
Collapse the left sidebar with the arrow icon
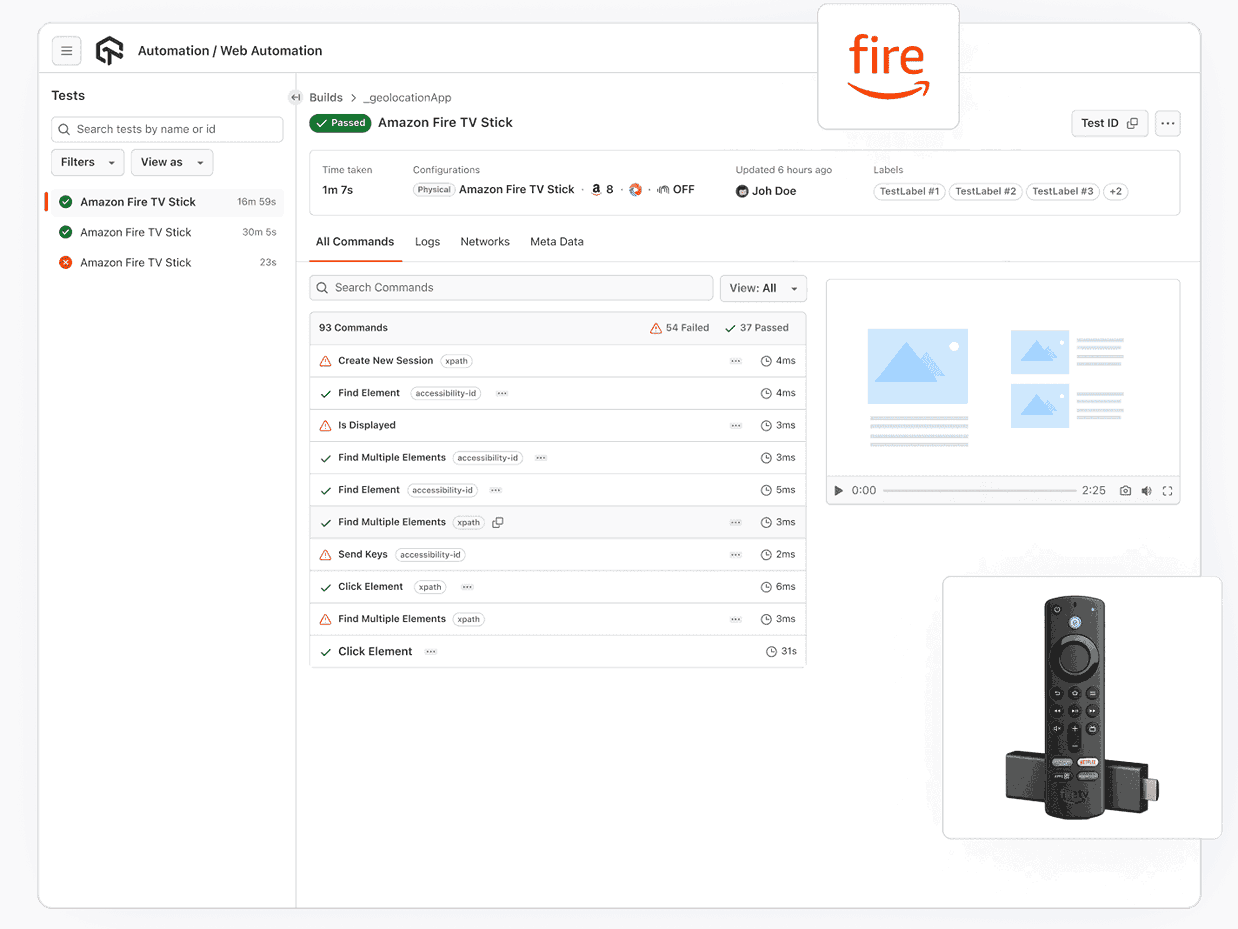(x=295, y=97)
